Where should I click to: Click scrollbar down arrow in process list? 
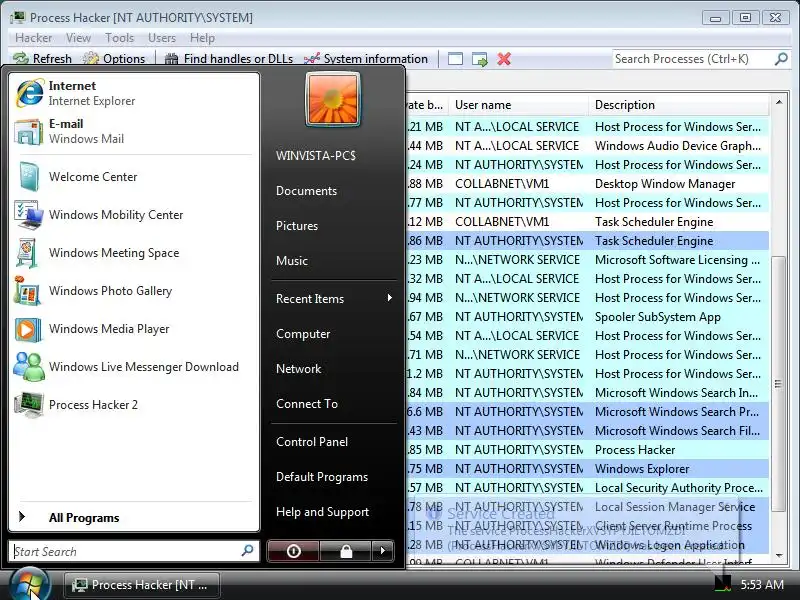point(779,555)
